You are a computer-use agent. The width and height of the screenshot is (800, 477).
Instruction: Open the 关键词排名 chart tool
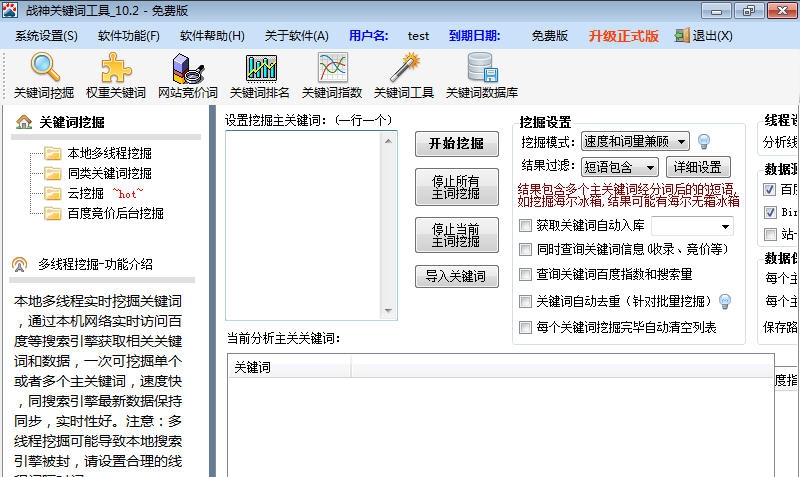tap(260, 76)
